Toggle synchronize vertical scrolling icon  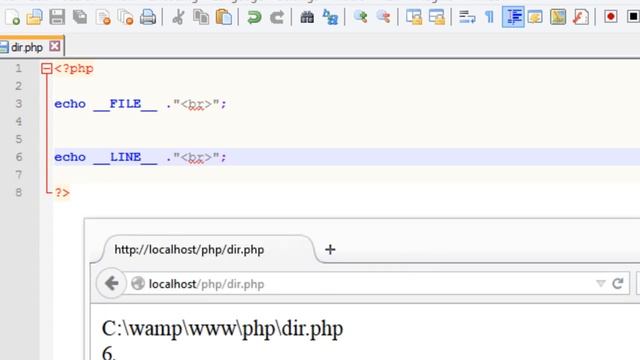coord(414,17)
